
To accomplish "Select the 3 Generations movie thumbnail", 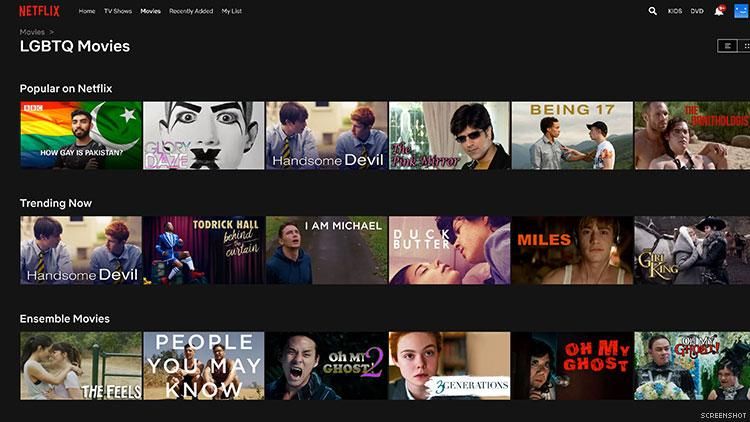I will click(x=449, y=366).
